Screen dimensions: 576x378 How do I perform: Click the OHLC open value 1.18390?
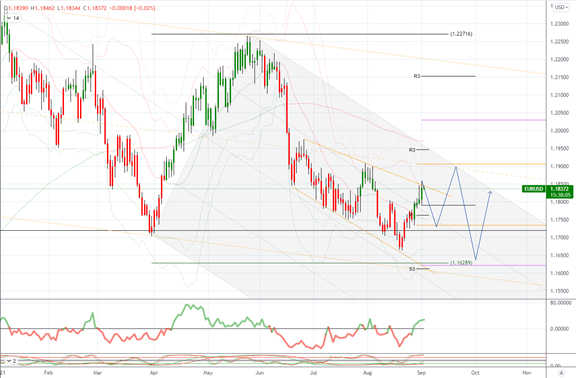click(x=17, y=8)
